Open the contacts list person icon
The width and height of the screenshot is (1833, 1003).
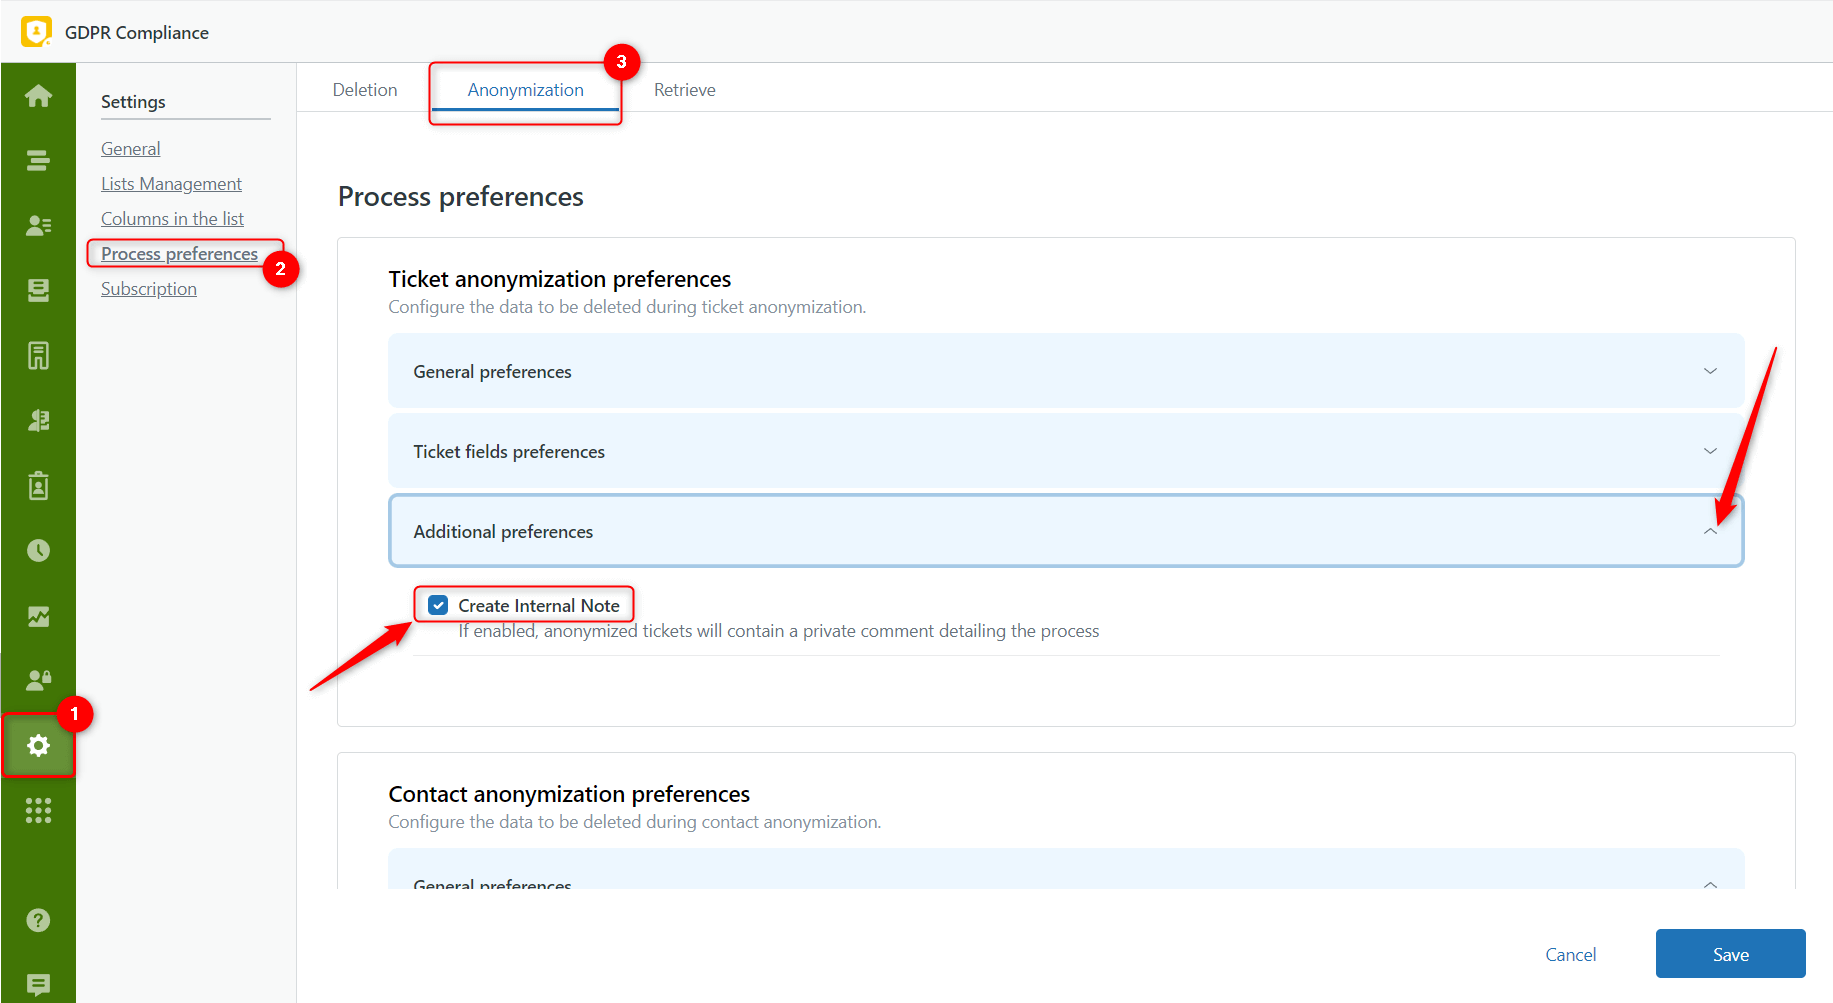[x=38, y=225]
